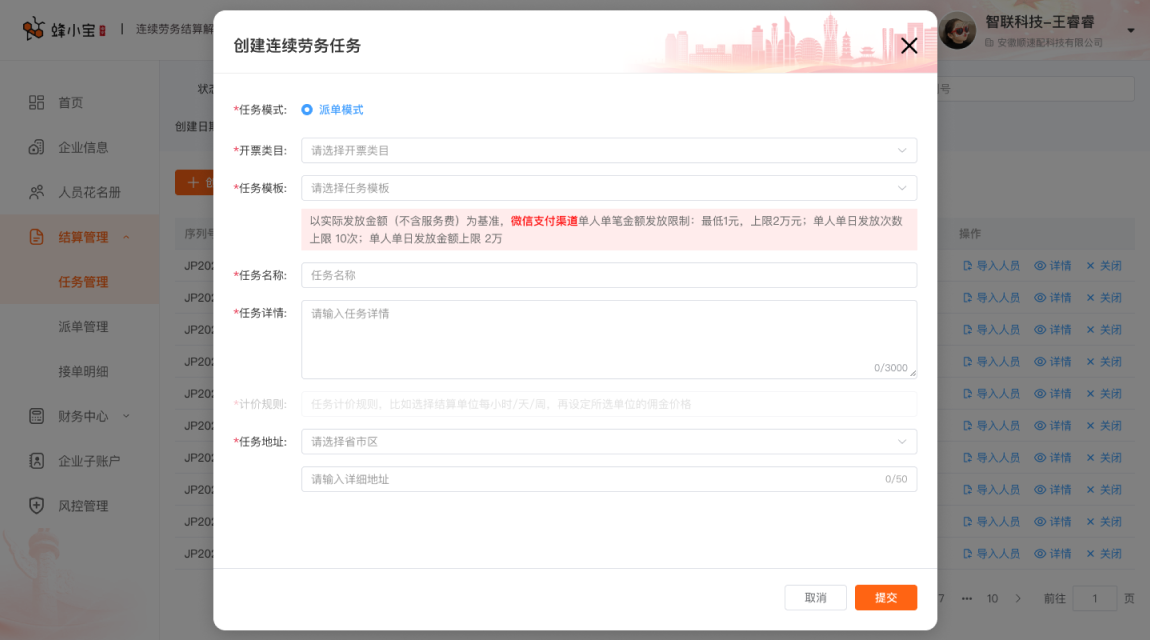Viewport: 1150px width, 640px height.
Task: Open the 任务模板 dropdown
Action: (608, 188)
